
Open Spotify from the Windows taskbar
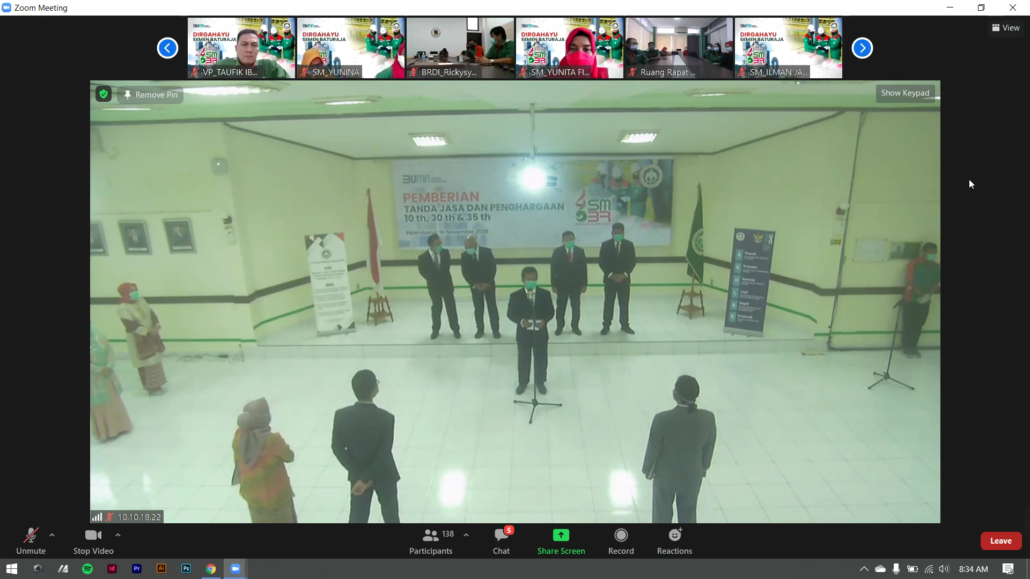tap(87, 569)
